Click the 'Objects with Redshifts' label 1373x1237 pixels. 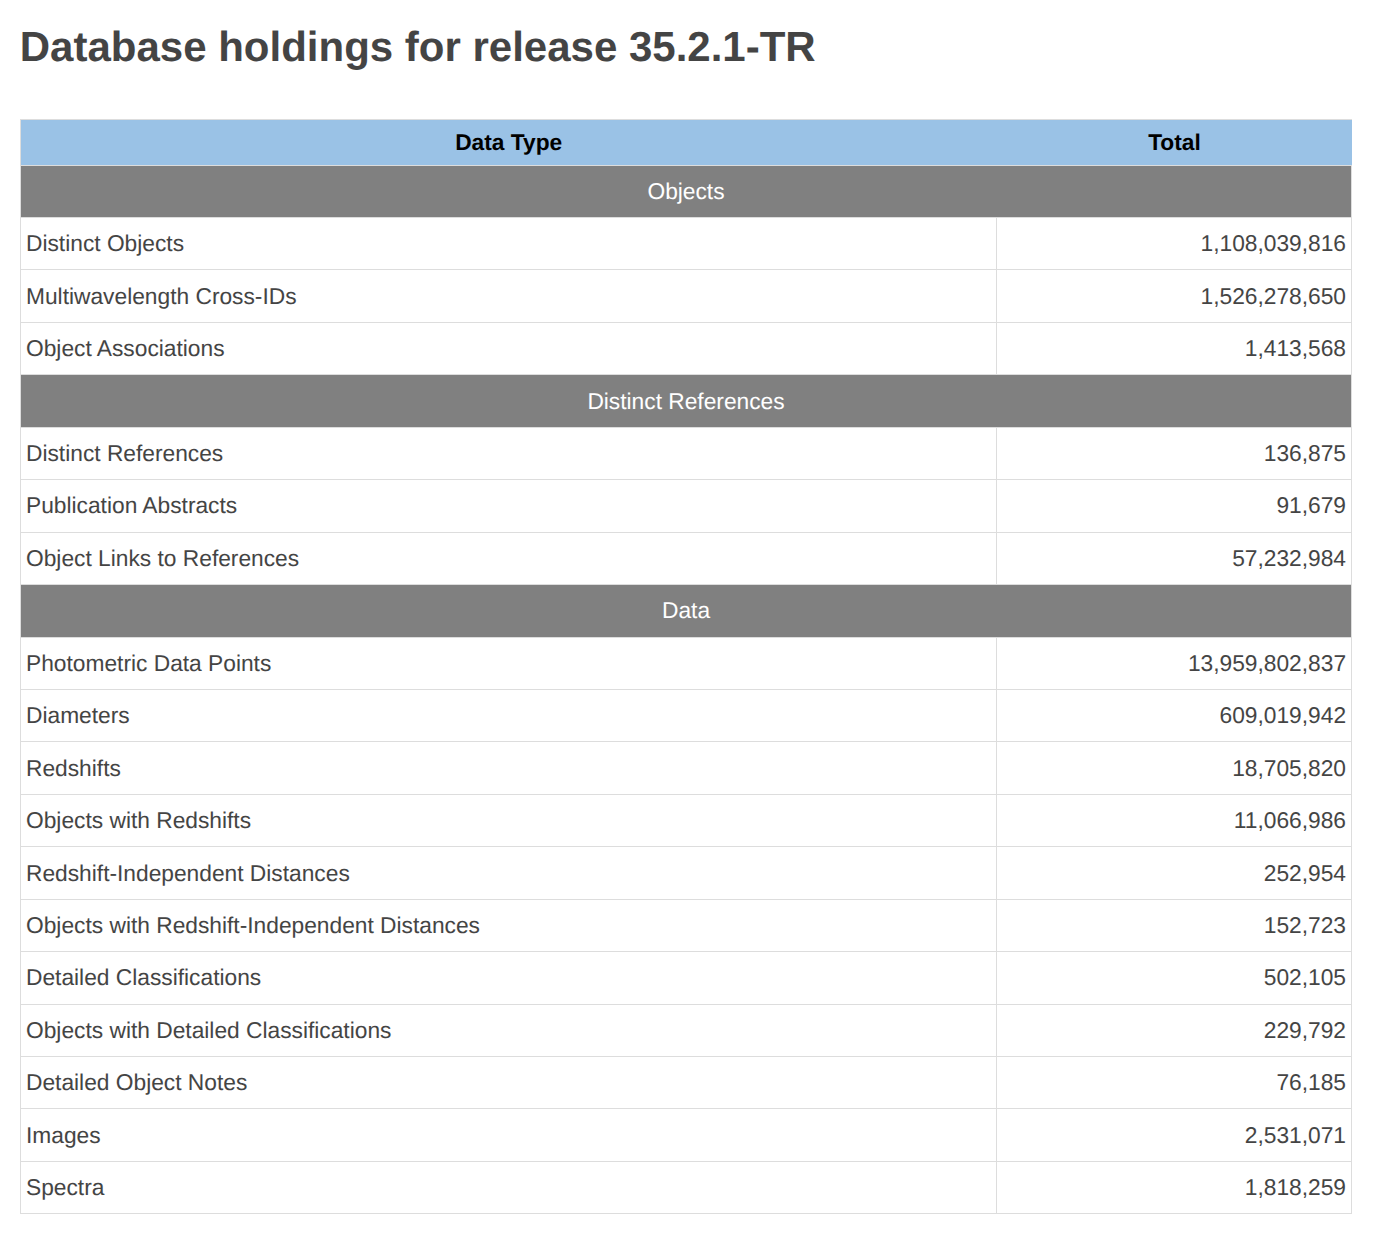coord(138,821)
